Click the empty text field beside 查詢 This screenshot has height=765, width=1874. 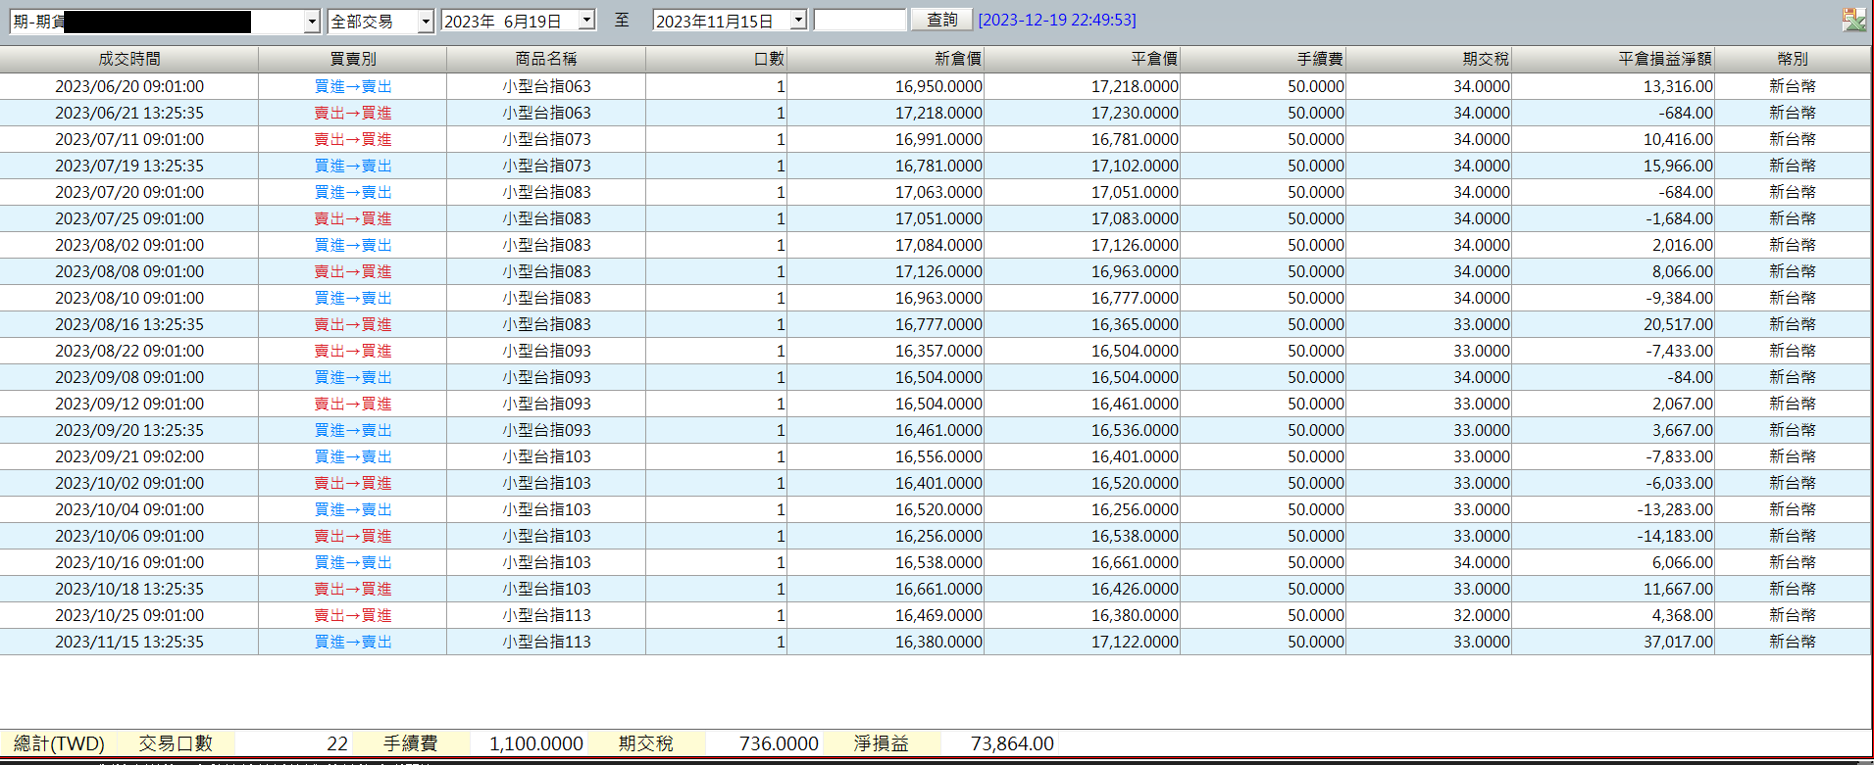(x=860, y=20)
